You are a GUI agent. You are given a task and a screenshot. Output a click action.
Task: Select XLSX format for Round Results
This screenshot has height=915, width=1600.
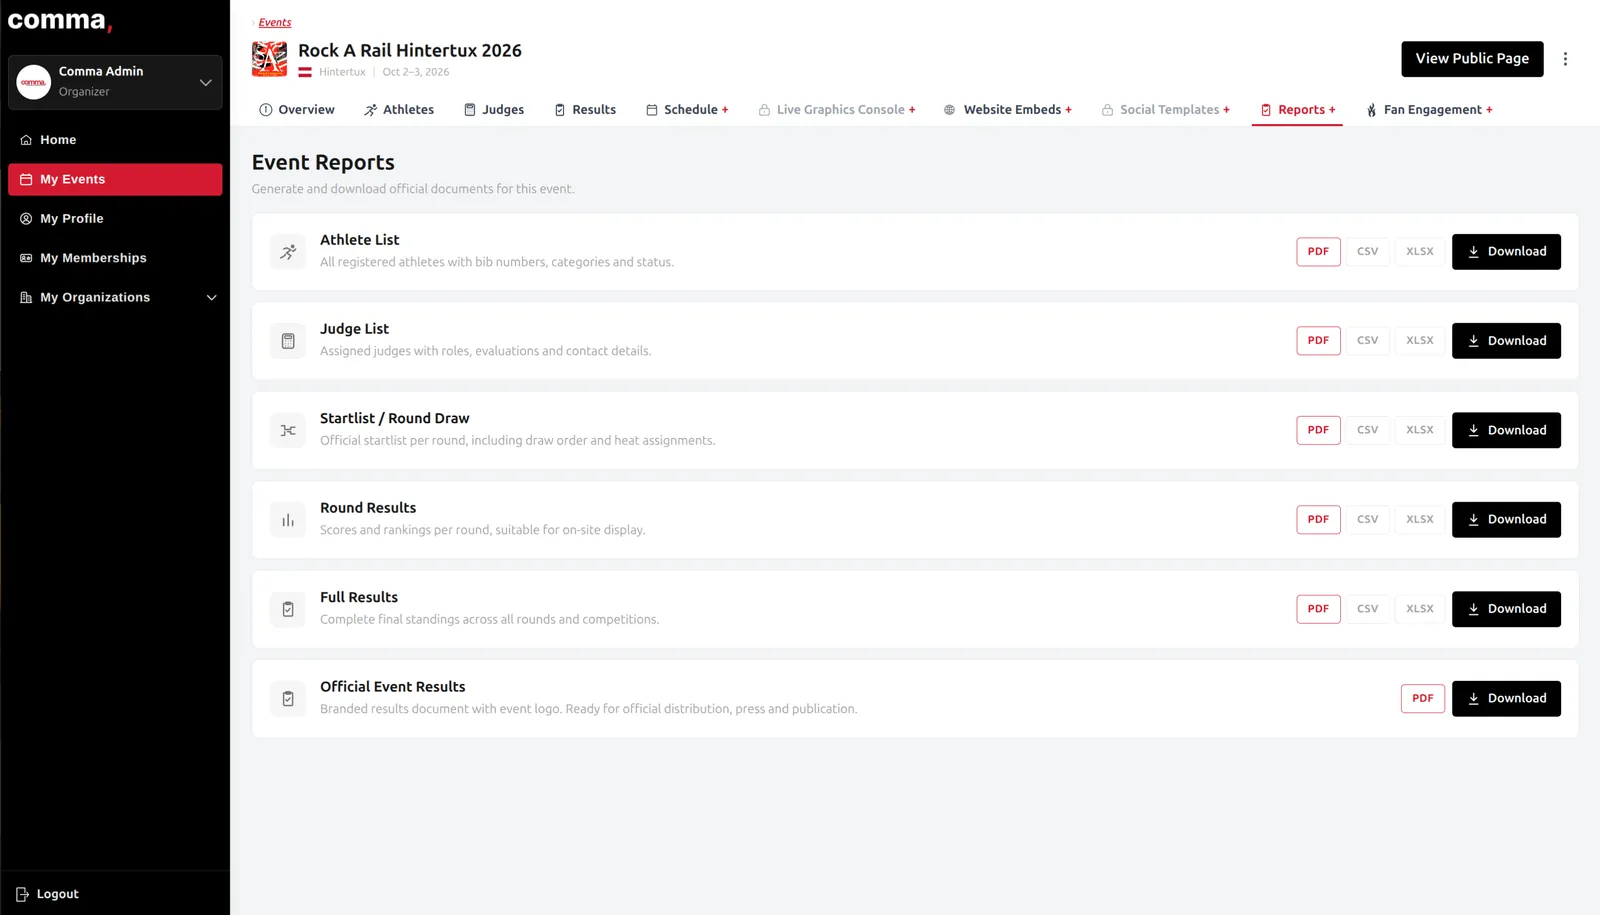pos(1419,520)
